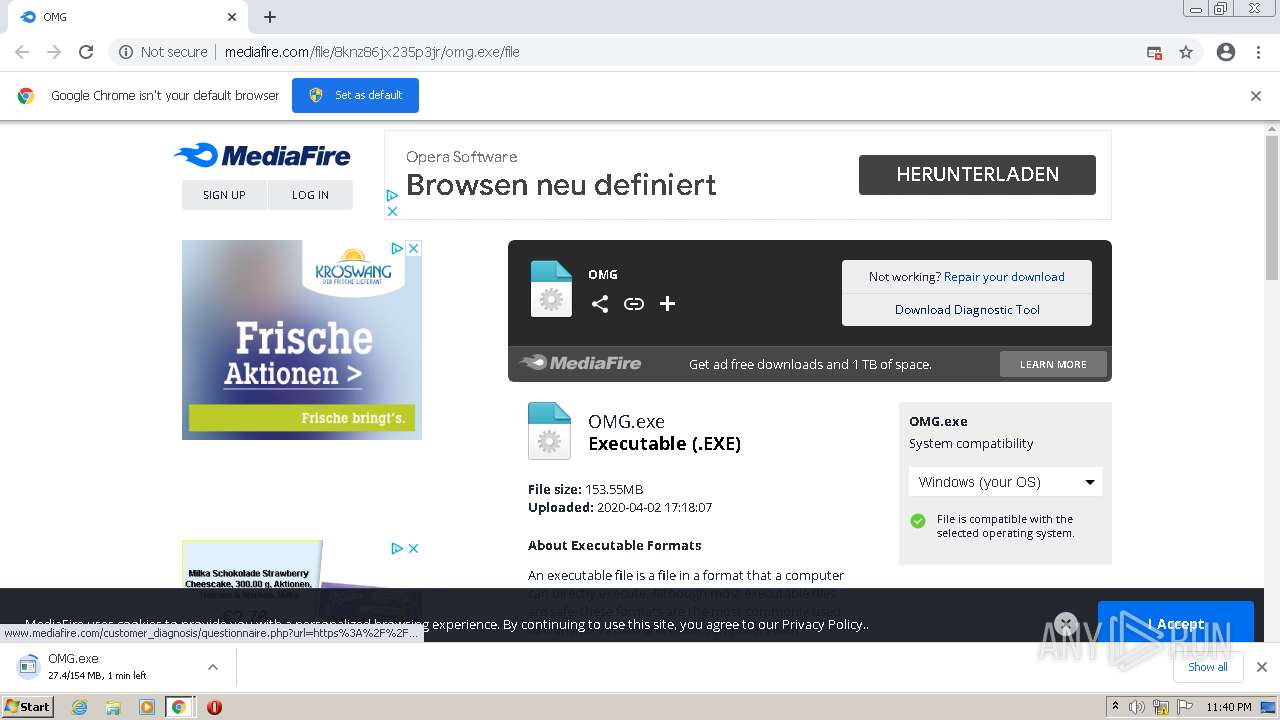Click the File size 153.55MB text
This screenshot has width=1280, height=720.
[586, 490]
